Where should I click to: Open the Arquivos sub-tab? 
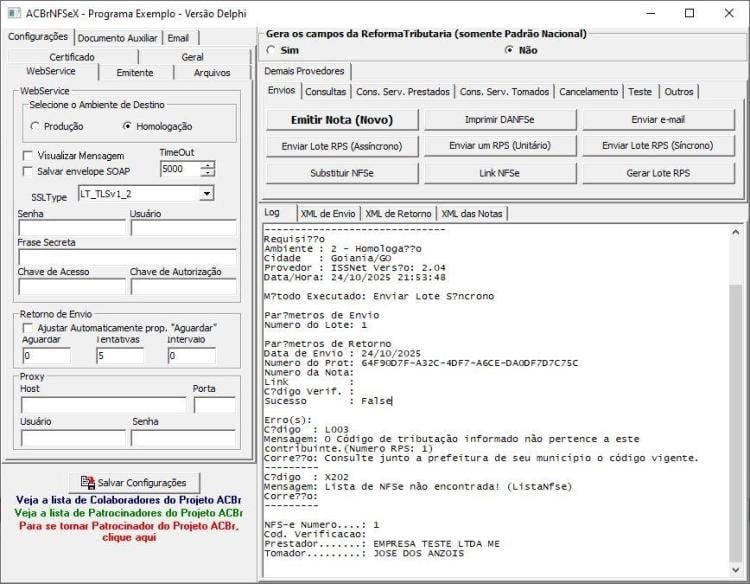point(212,73)
